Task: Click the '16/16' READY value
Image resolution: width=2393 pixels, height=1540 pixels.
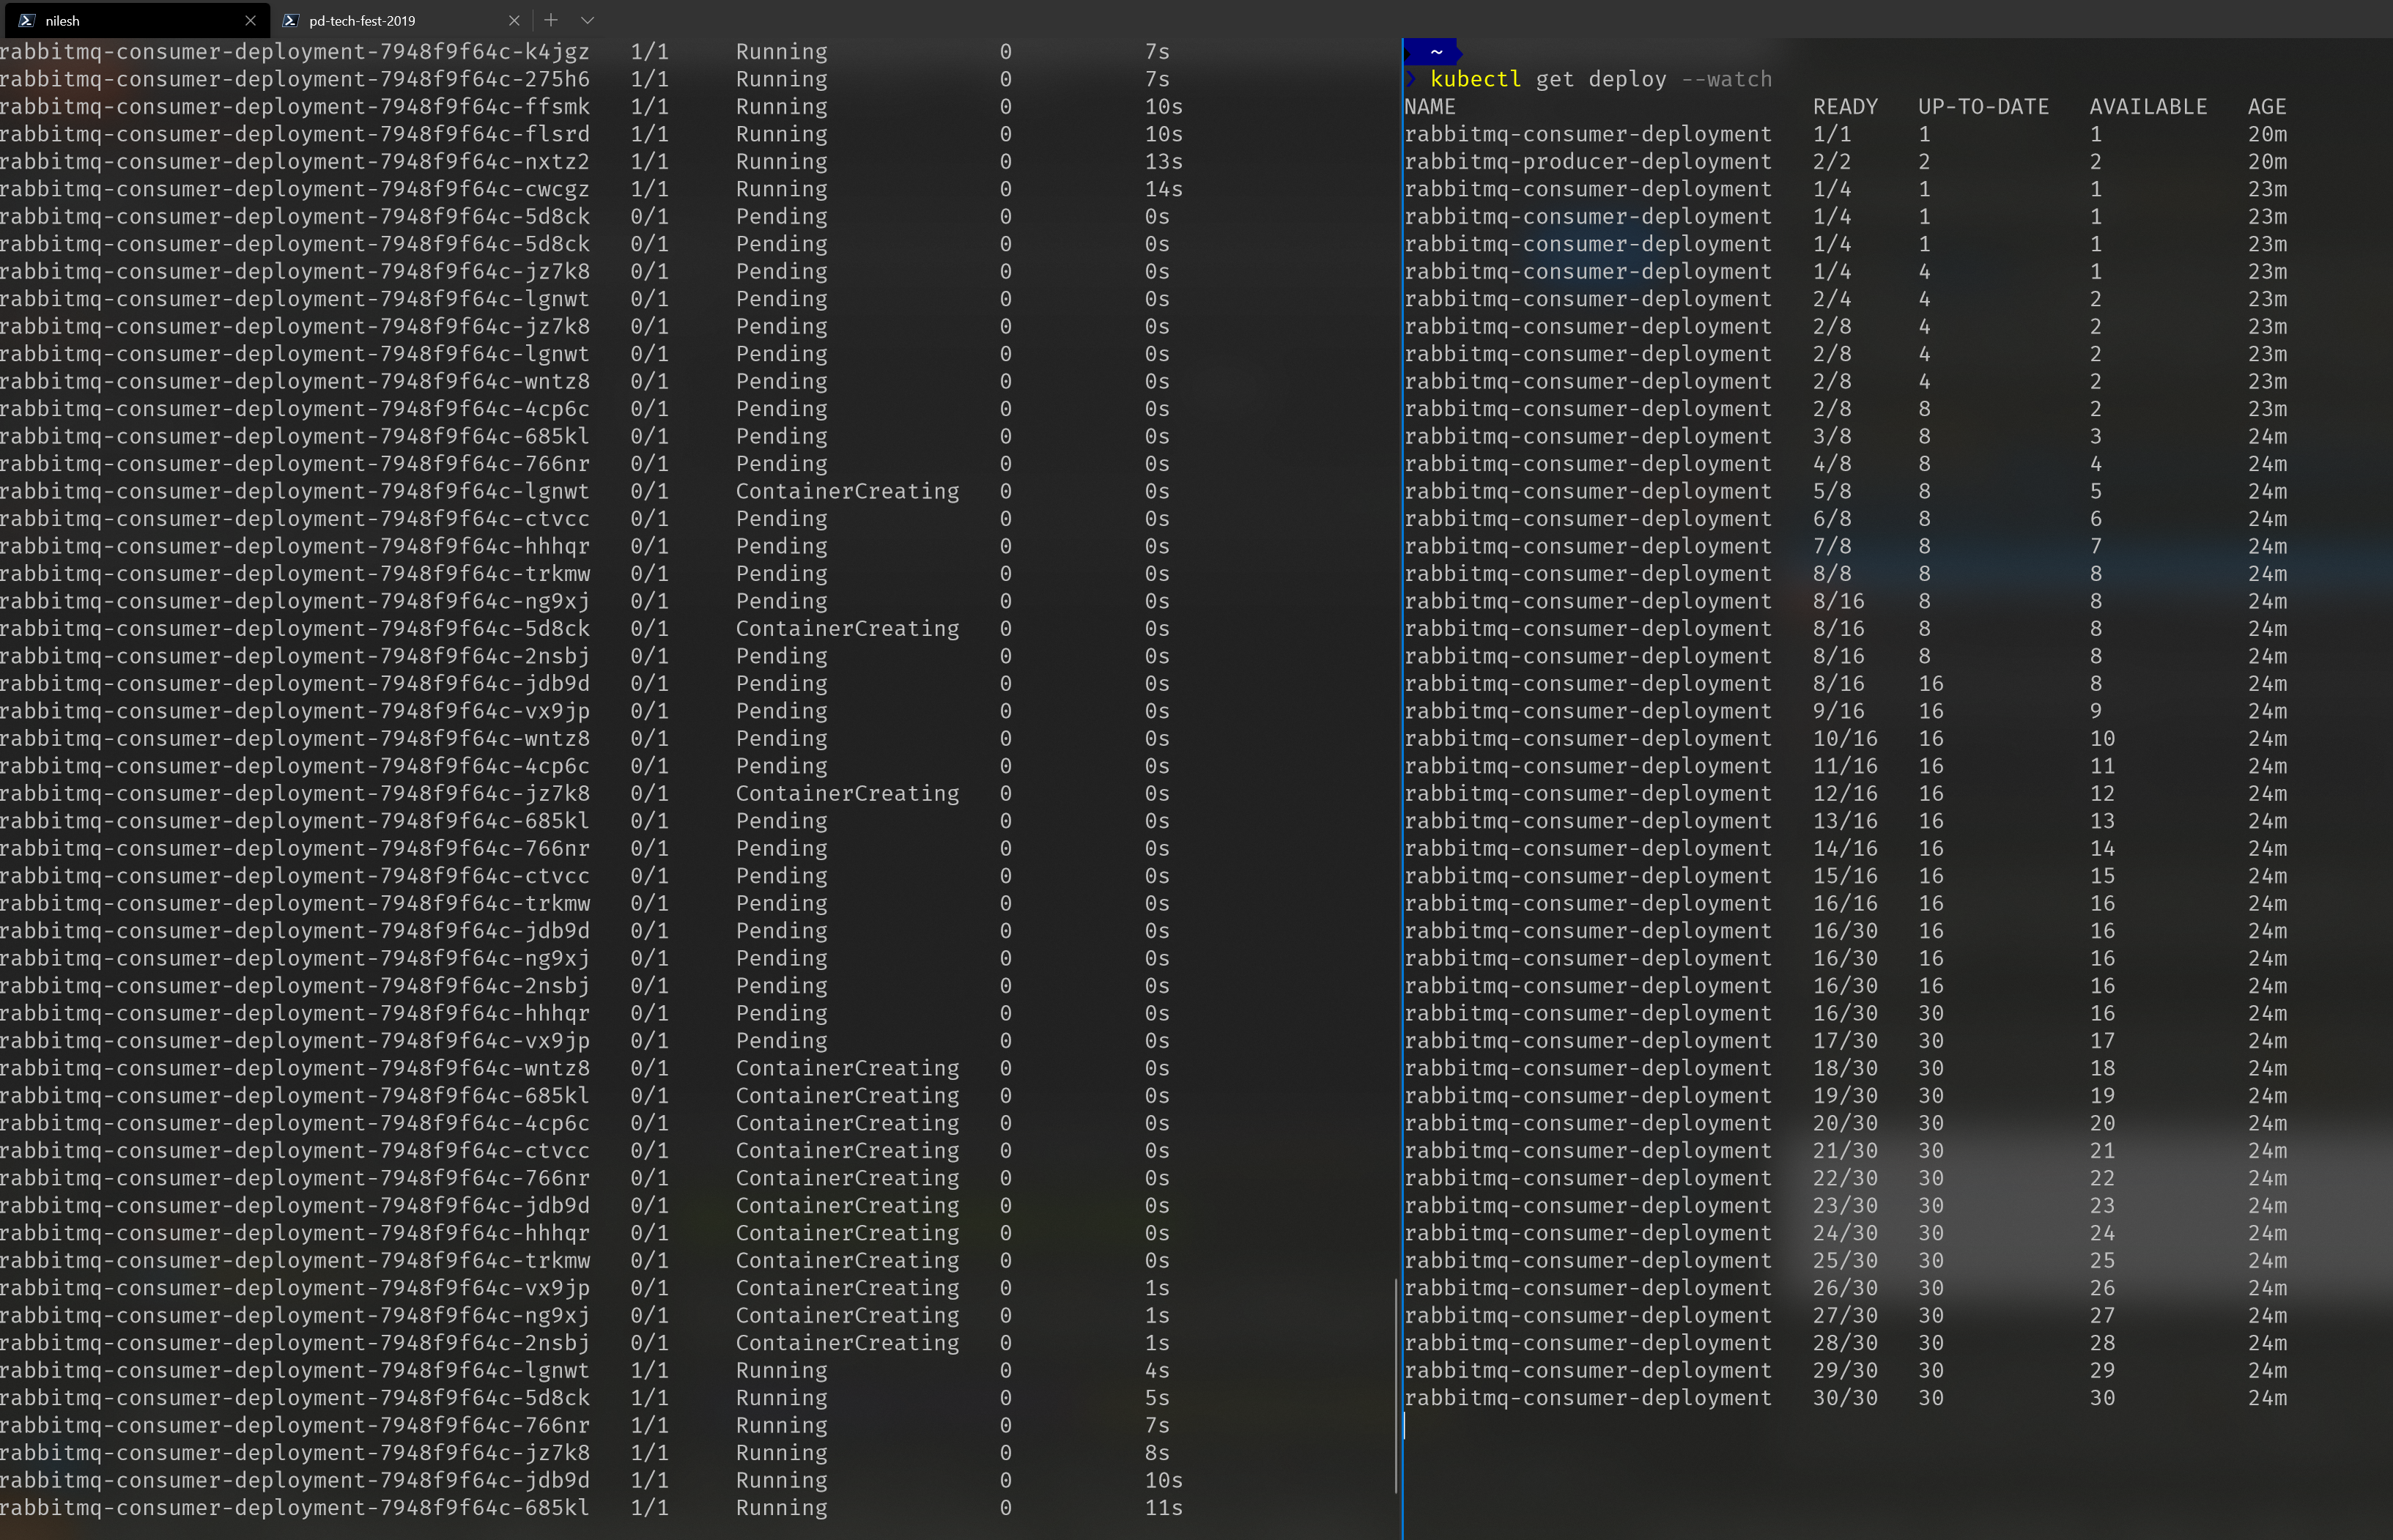Action: (x=1845, y=903)
